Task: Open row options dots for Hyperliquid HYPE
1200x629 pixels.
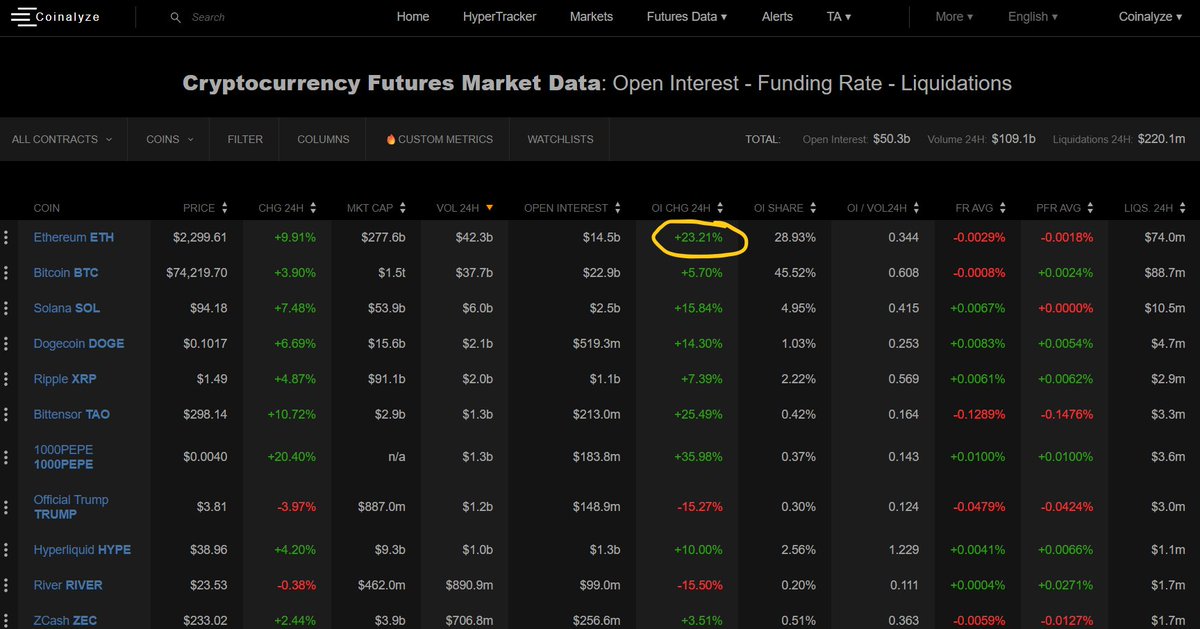Action: pos(6,550)
